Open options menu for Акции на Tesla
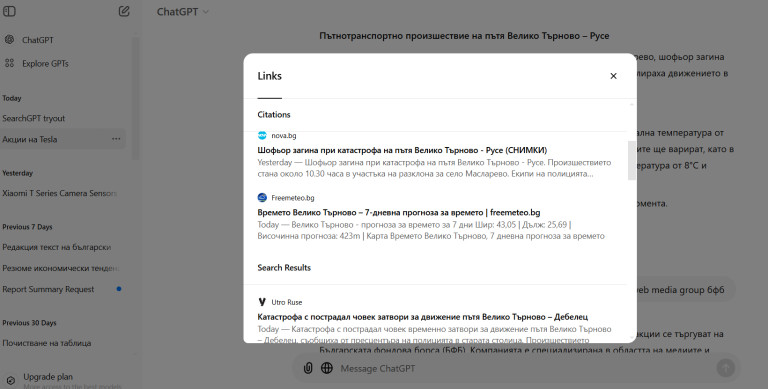This screenshot has width=768, height=389. [x=116, y=139]
